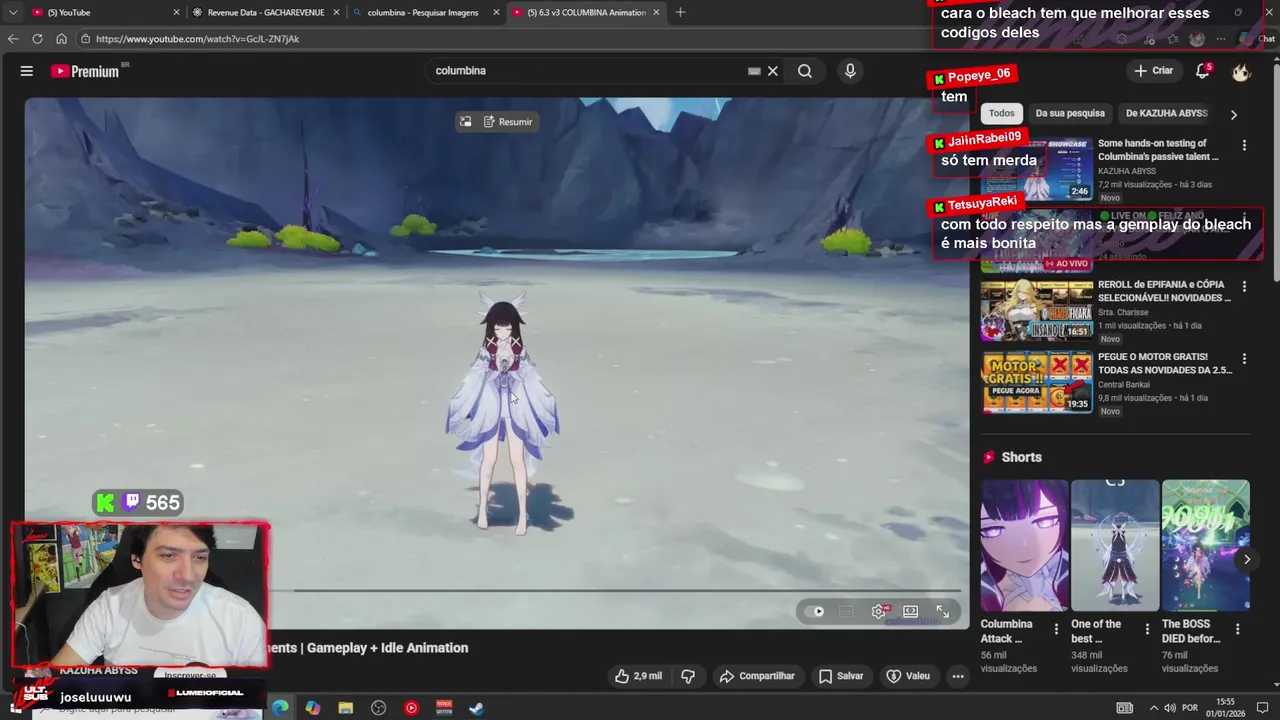Open One of the best short thumbnail
This screenshot has width=1280, height=720.
1115,545
